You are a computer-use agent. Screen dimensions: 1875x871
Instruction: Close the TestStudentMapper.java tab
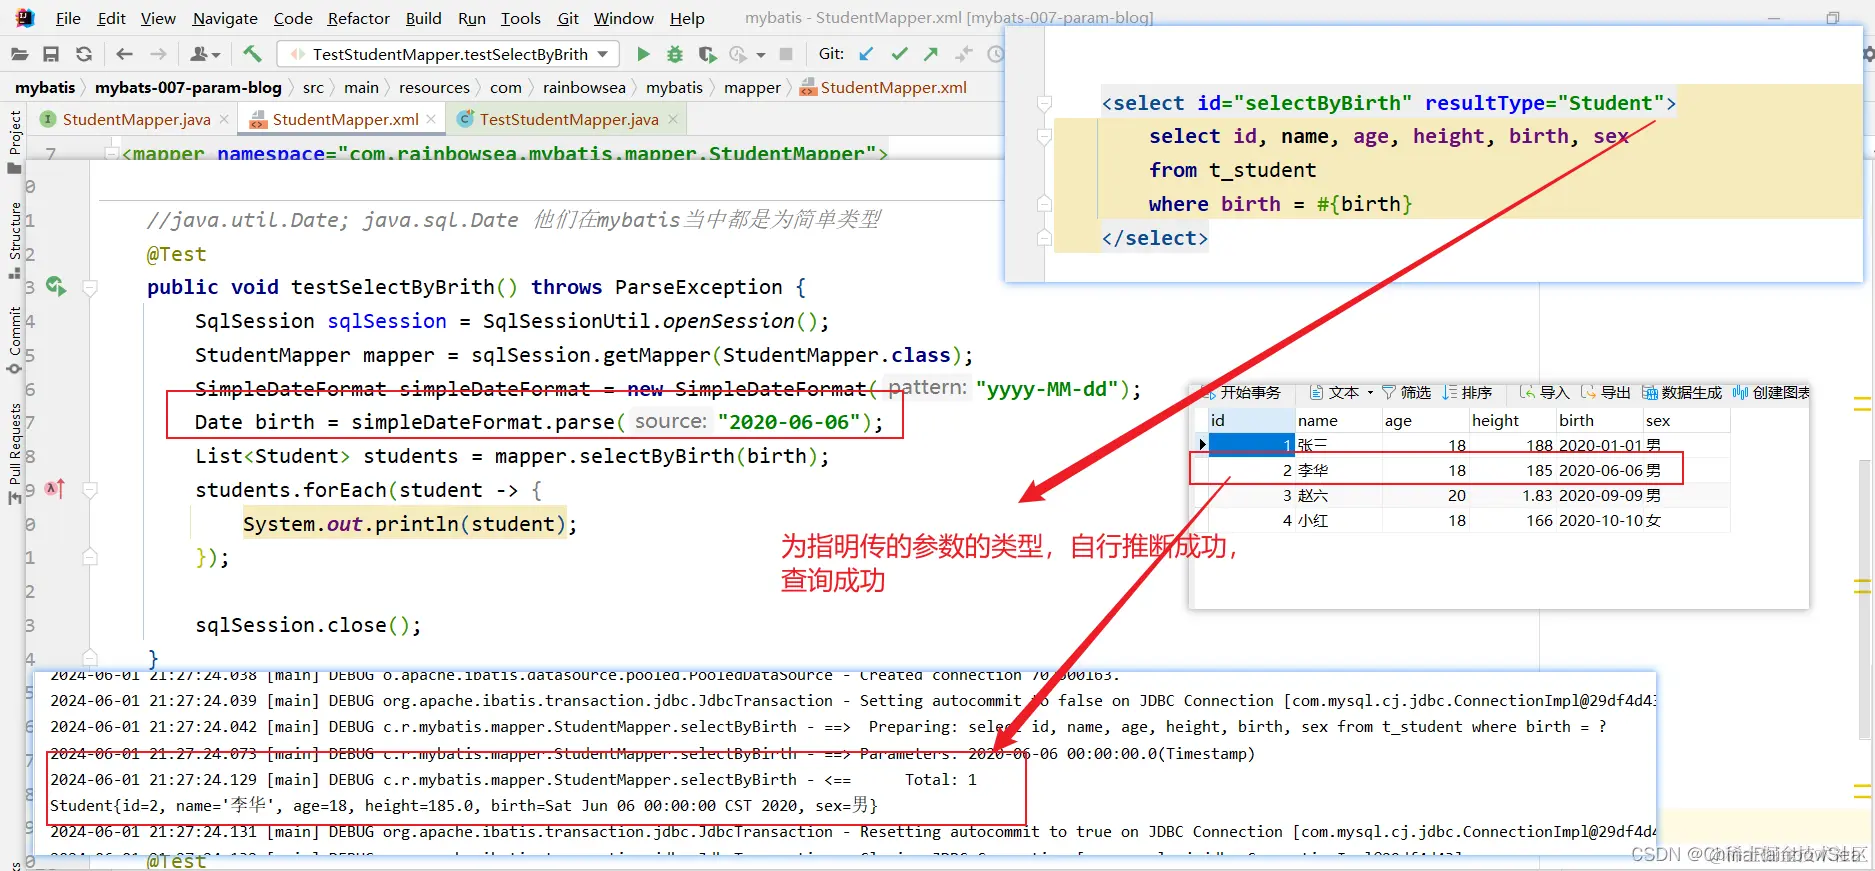pos(673,119)
